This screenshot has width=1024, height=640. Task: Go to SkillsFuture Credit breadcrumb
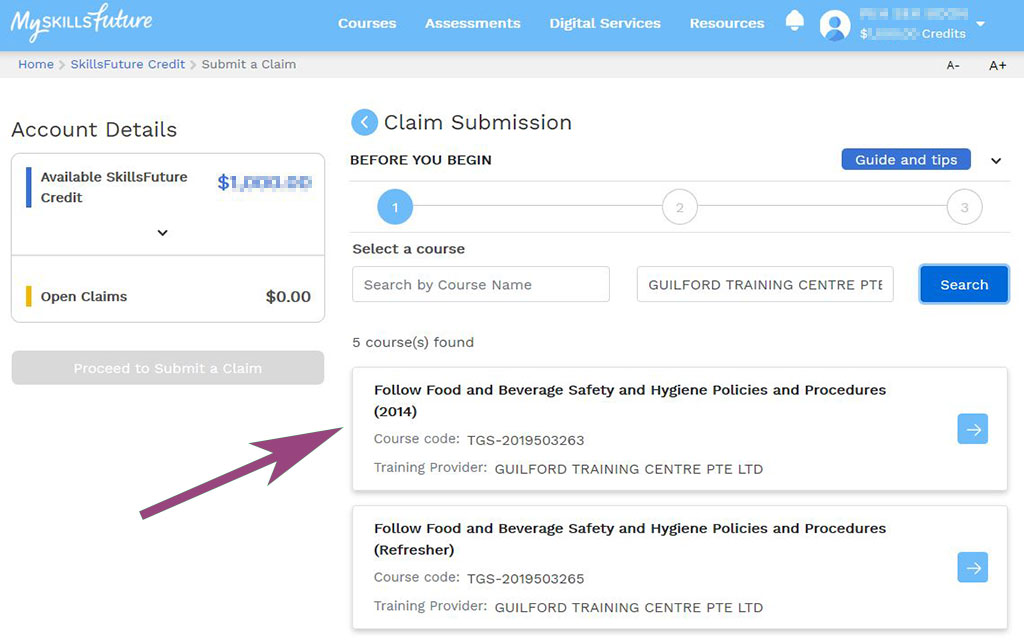pos(128,64)
